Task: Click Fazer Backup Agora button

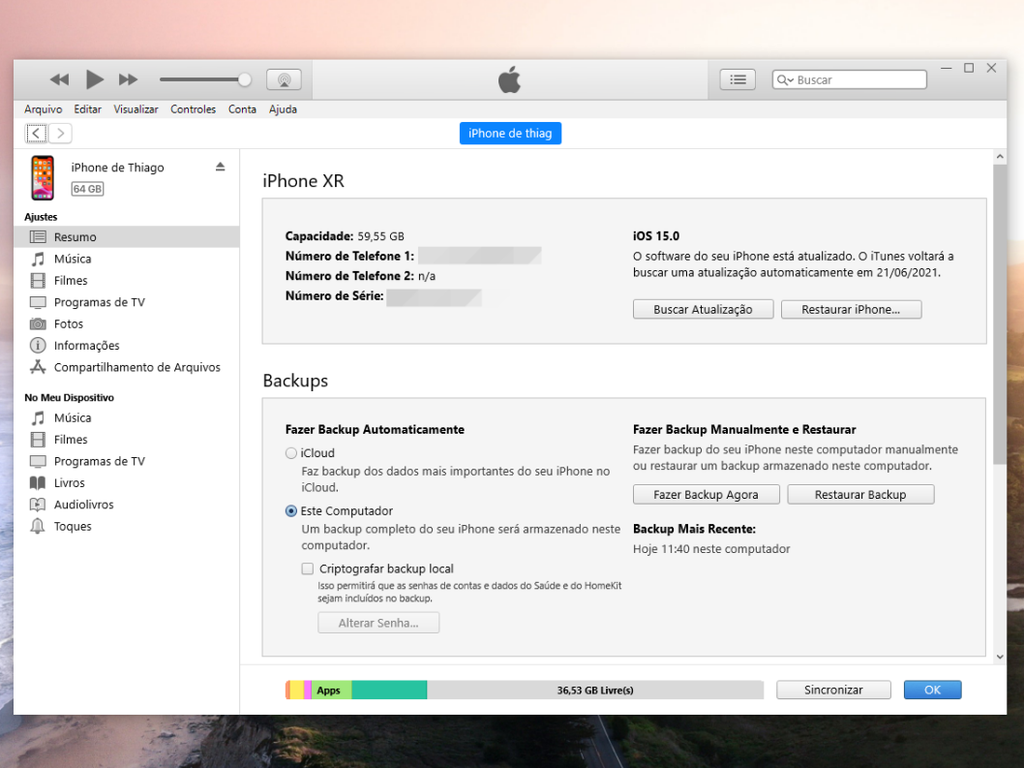Action: (706, 494)
